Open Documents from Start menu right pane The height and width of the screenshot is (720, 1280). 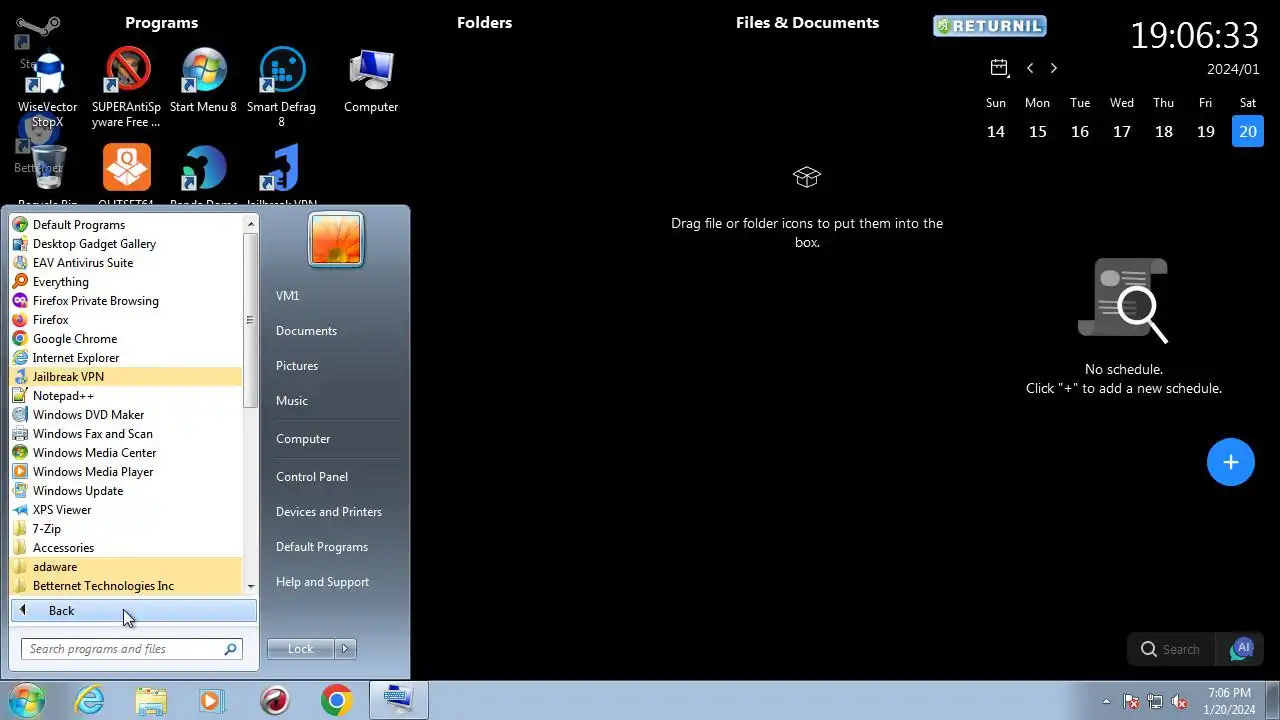click(306, 331)
